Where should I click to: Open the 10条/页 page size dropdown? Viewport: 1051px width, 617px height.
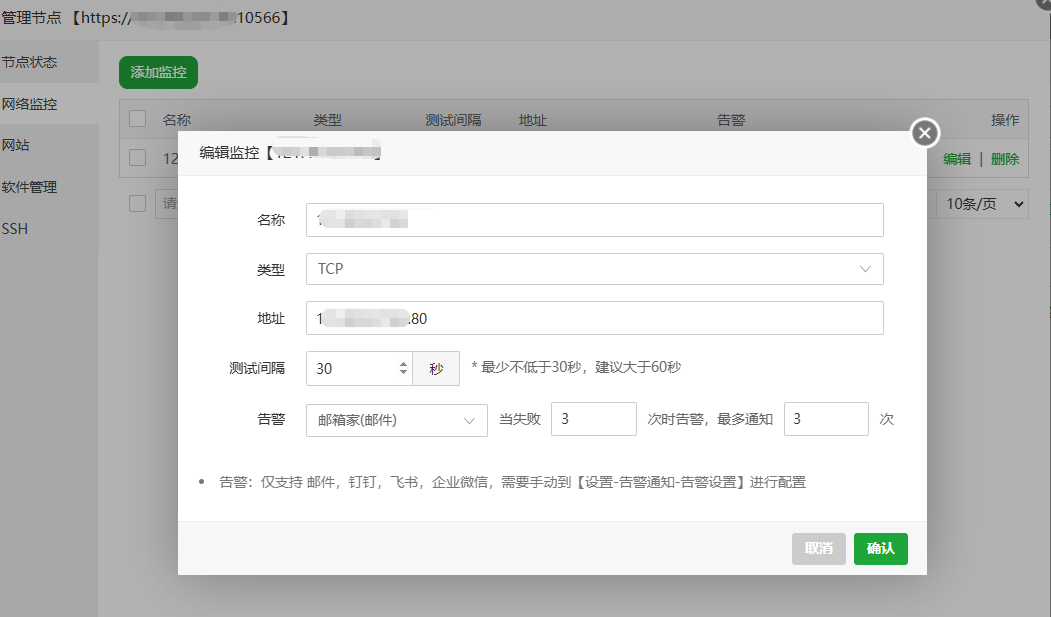(981, 203)
